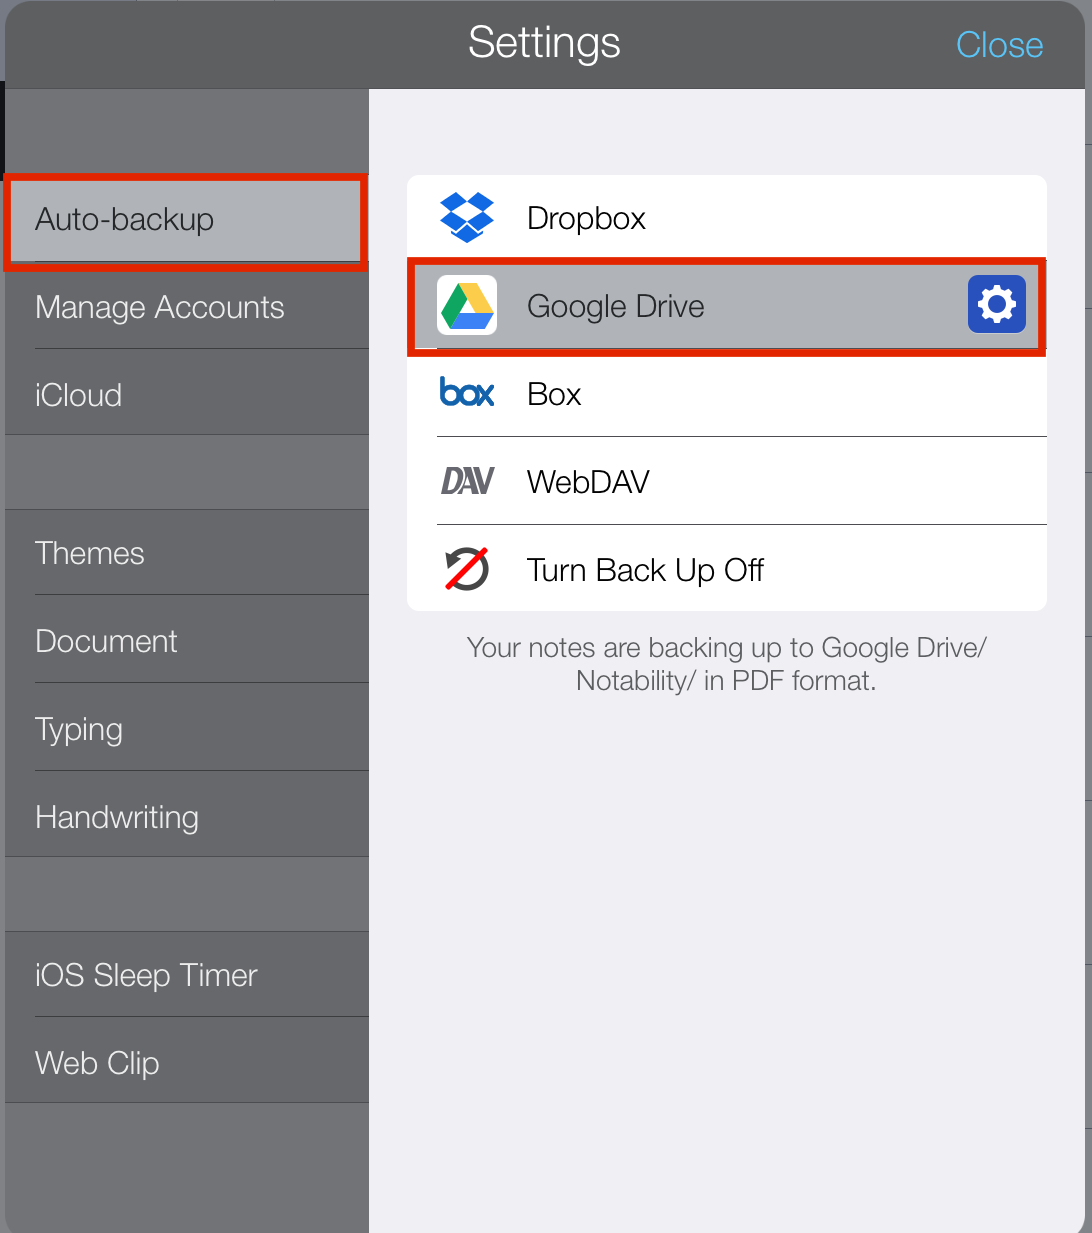The image size is (1092, 1233).
Task: Click the WebDAV DAV icon
Action: pyautogui.click(x=467, y=481)
